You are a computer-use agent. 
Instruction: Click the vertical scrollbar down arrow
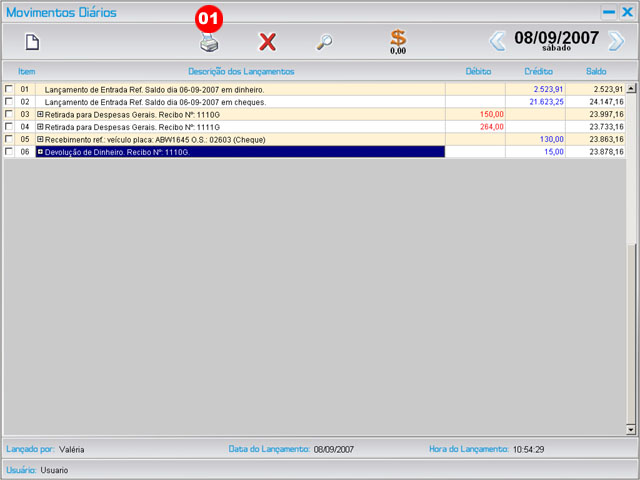point(630,429)
